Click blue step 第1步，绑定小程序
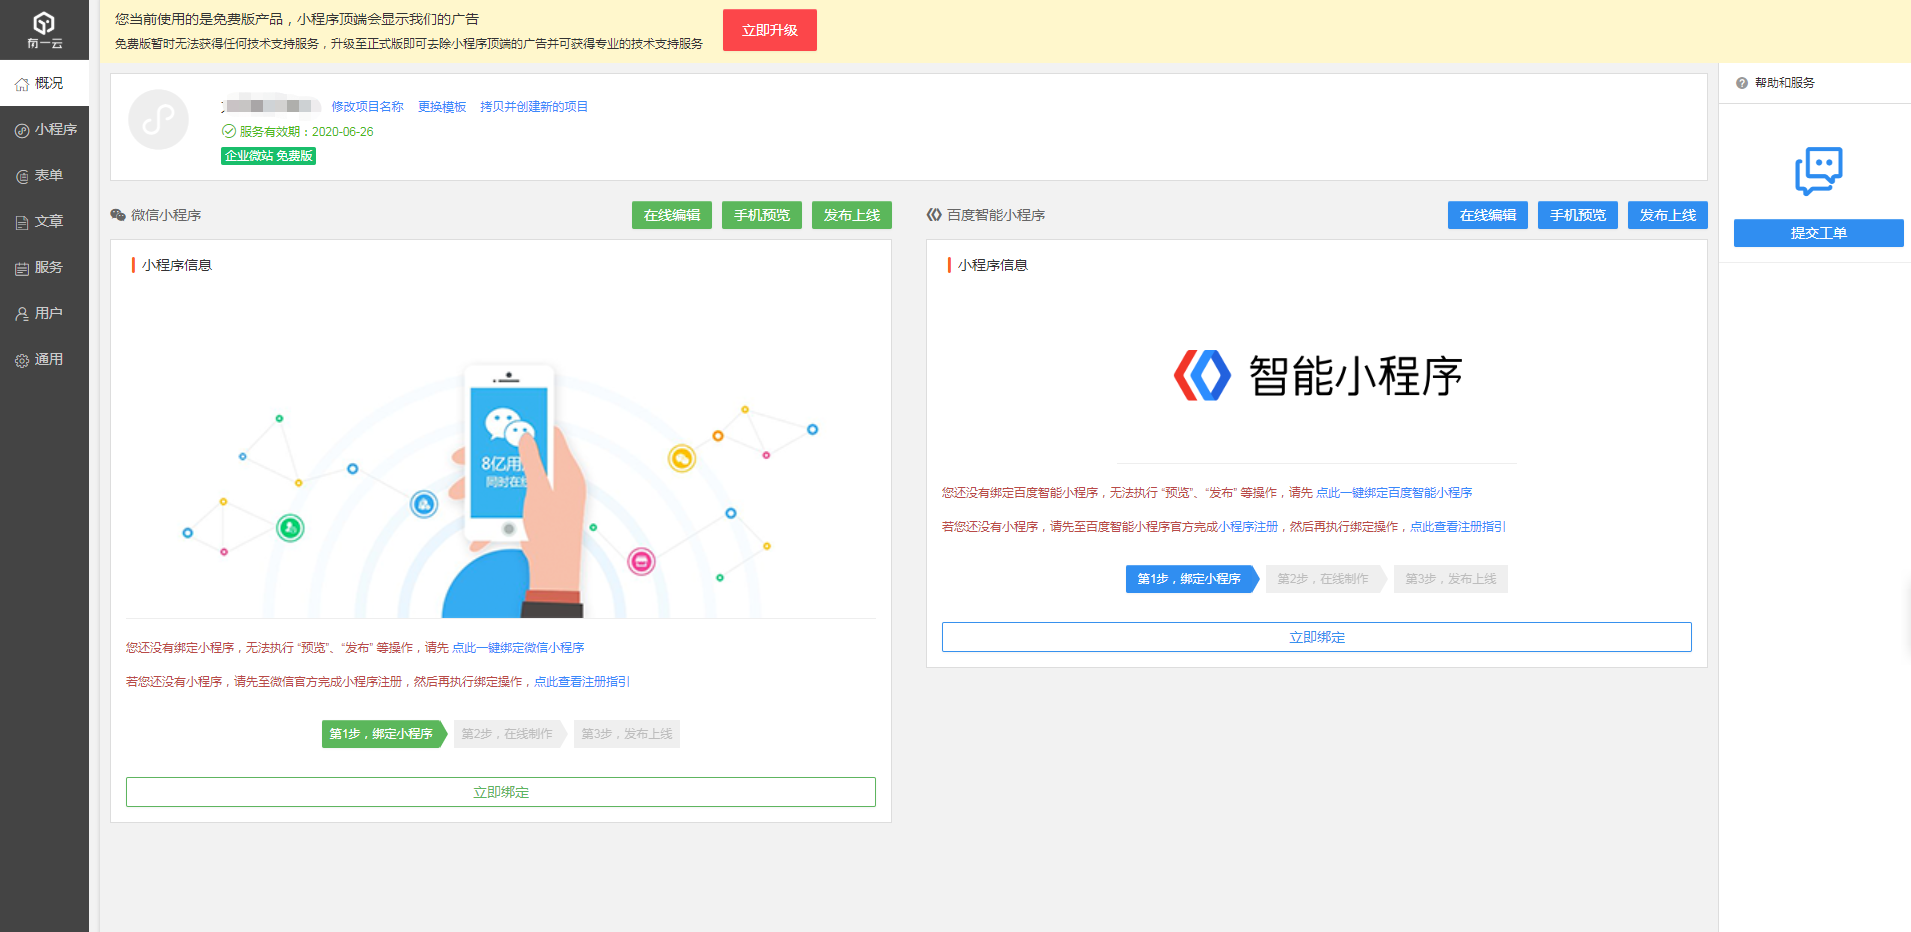Image resolution: width=1911 pixels, height=932 pixels. pos(1191,579)
